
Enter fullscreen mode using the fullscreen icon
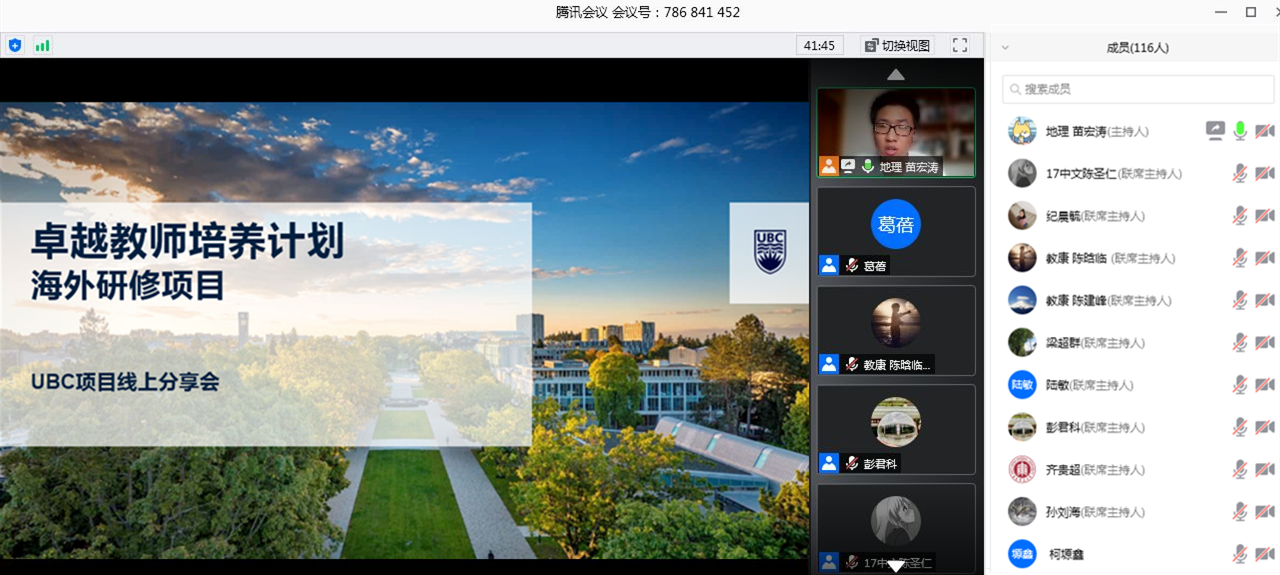coord(960,45)
